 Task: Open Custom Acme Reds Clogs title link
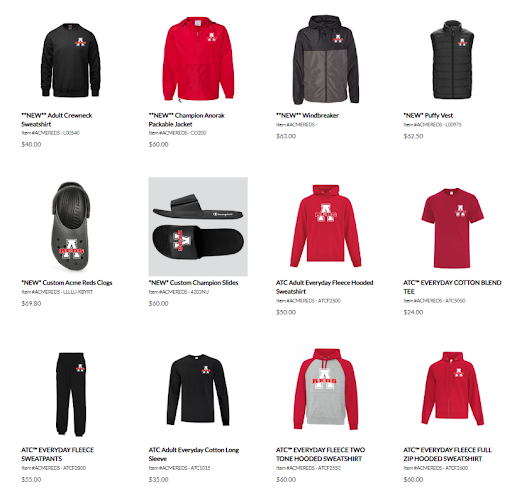click(67, 283)
